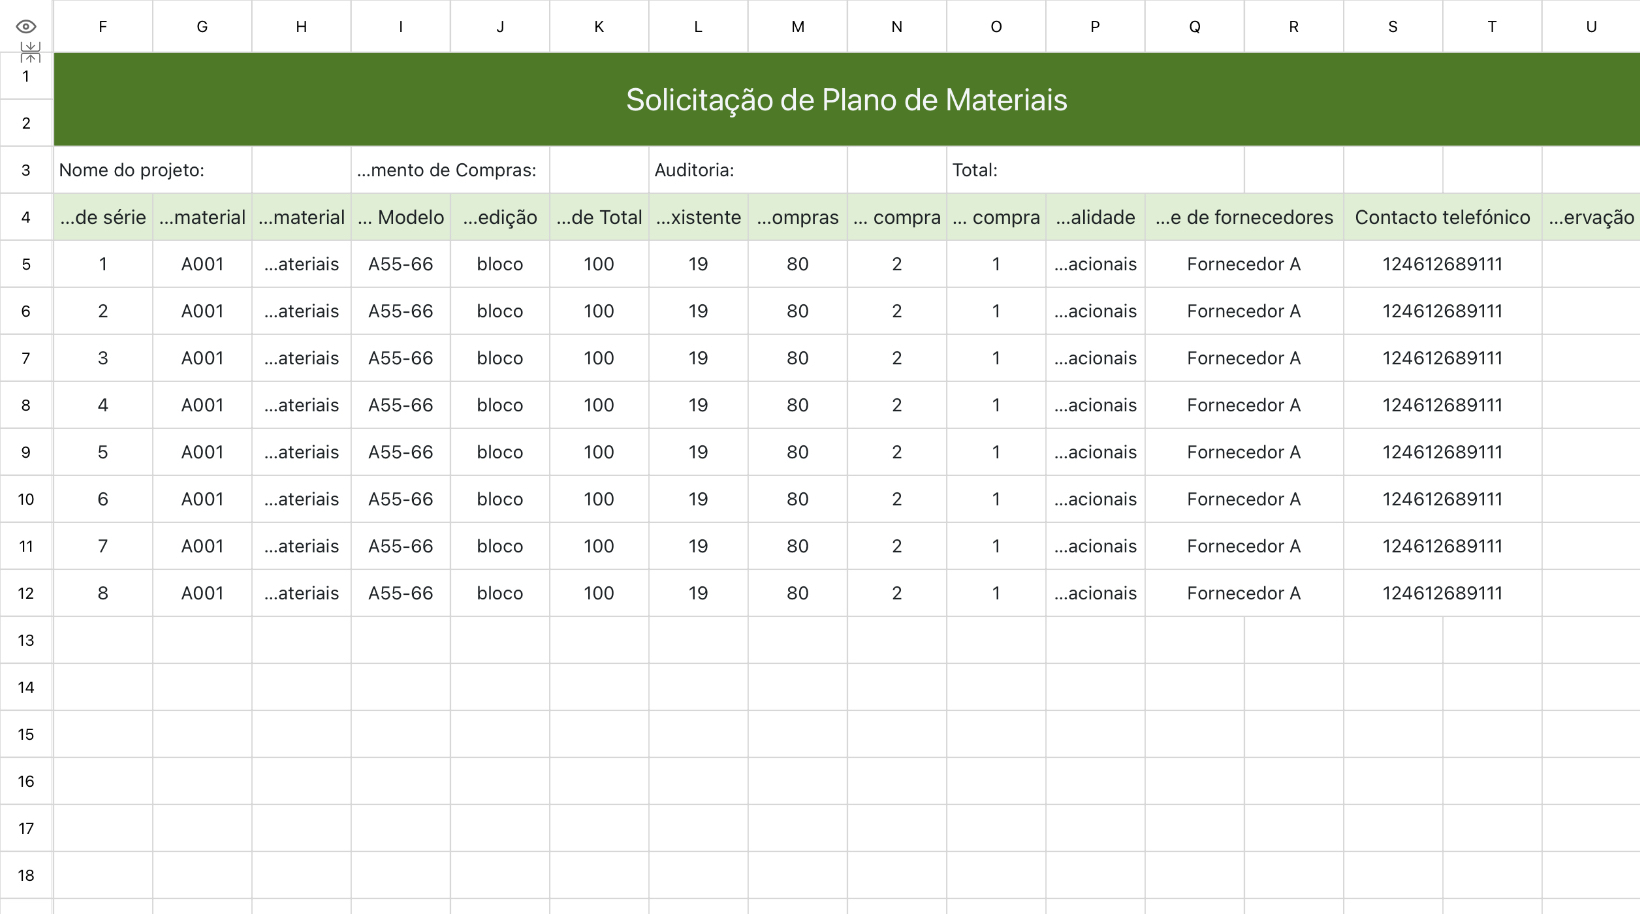1640x914 pixels.
Task: Click the '...material' header in column G
Action: [x=202, y=217]
